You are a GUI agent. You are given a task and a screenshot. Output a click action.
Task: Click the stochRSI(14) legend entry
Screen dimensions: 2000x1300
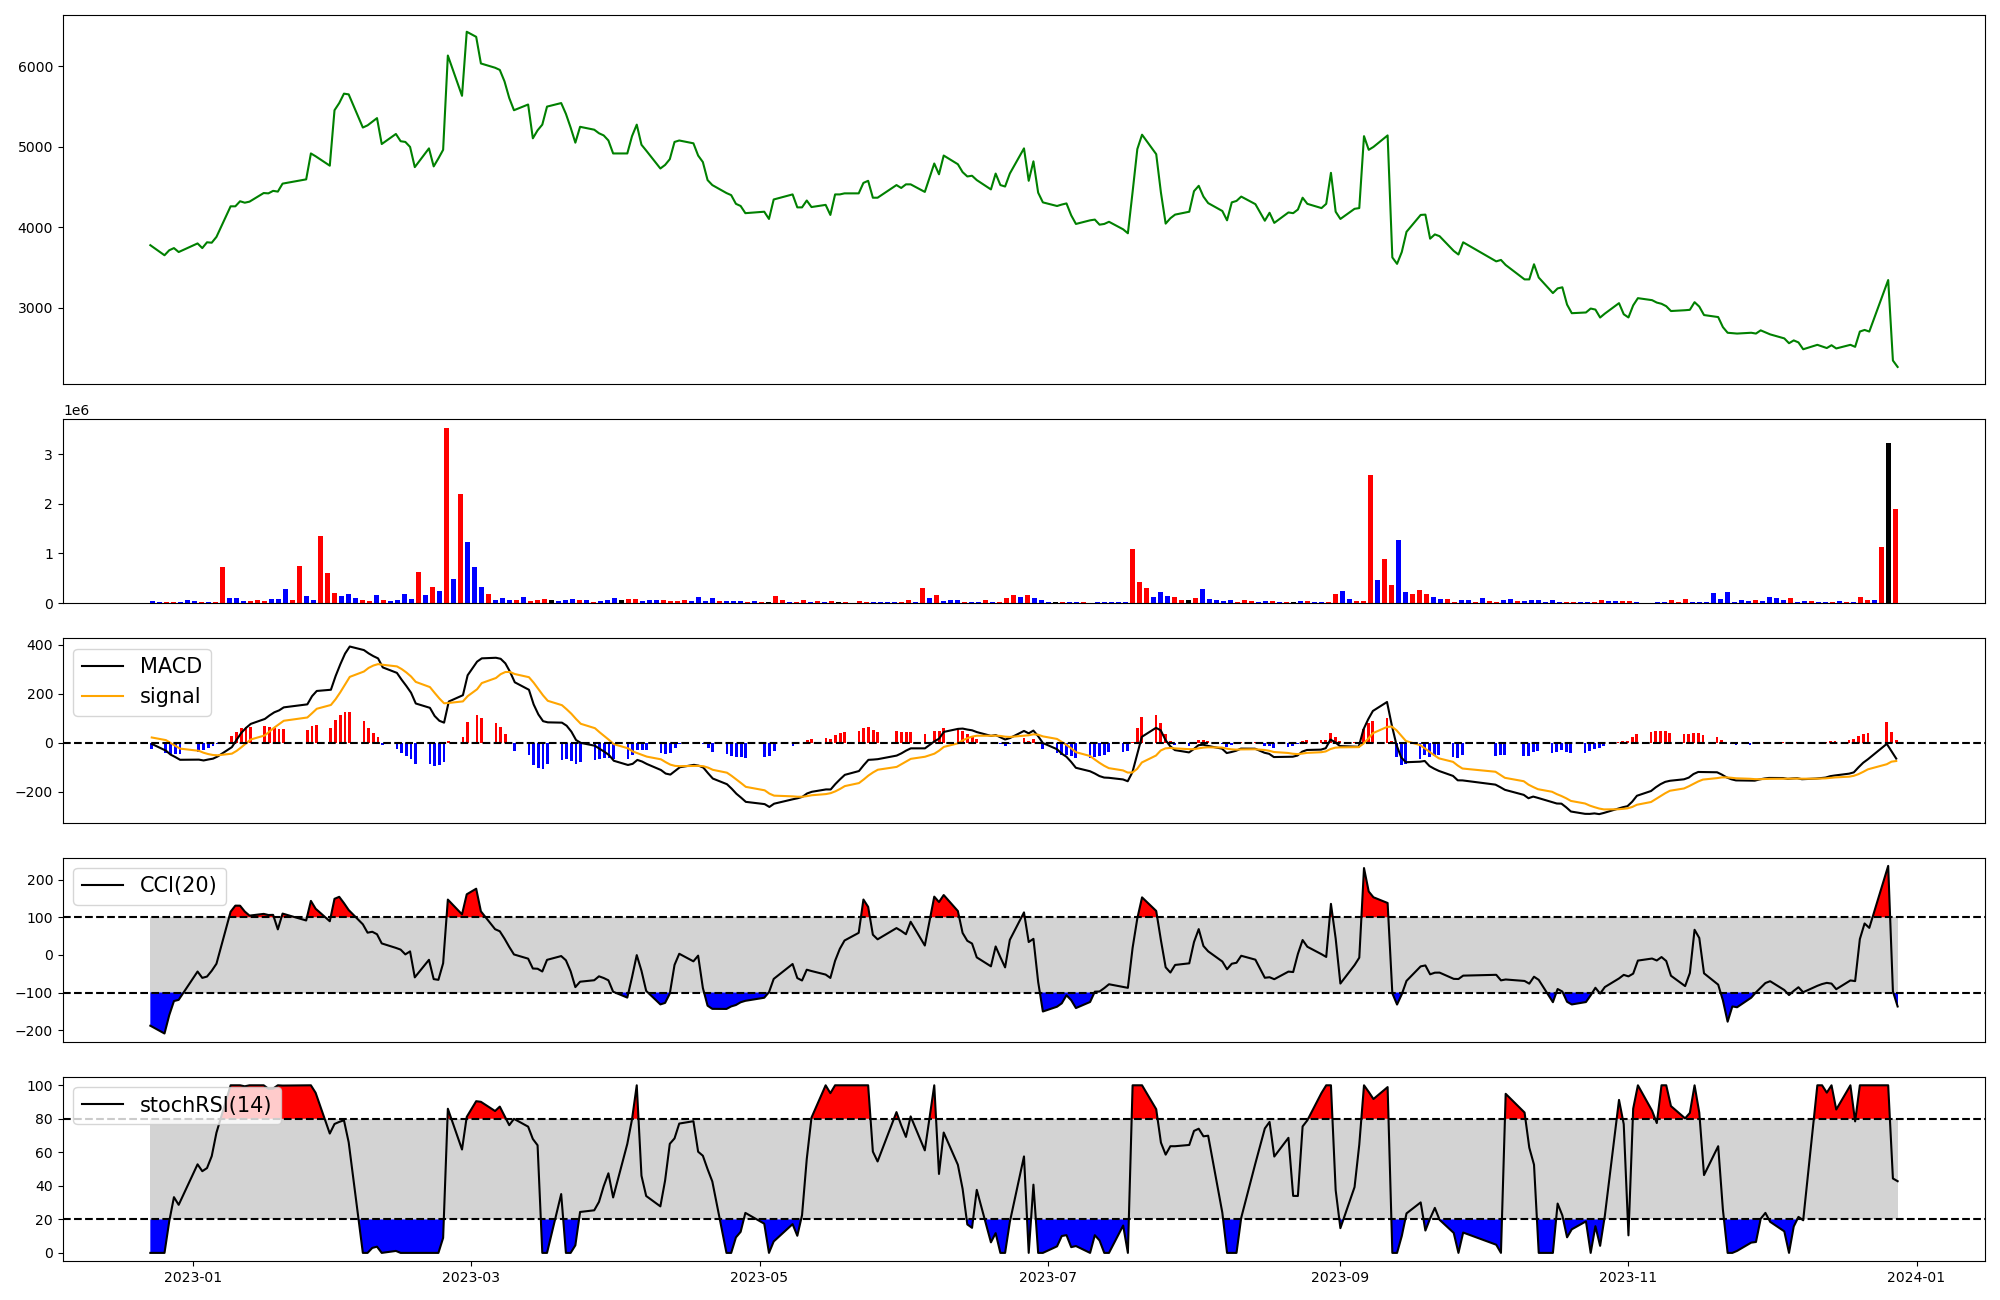[x=205, y=1105]
